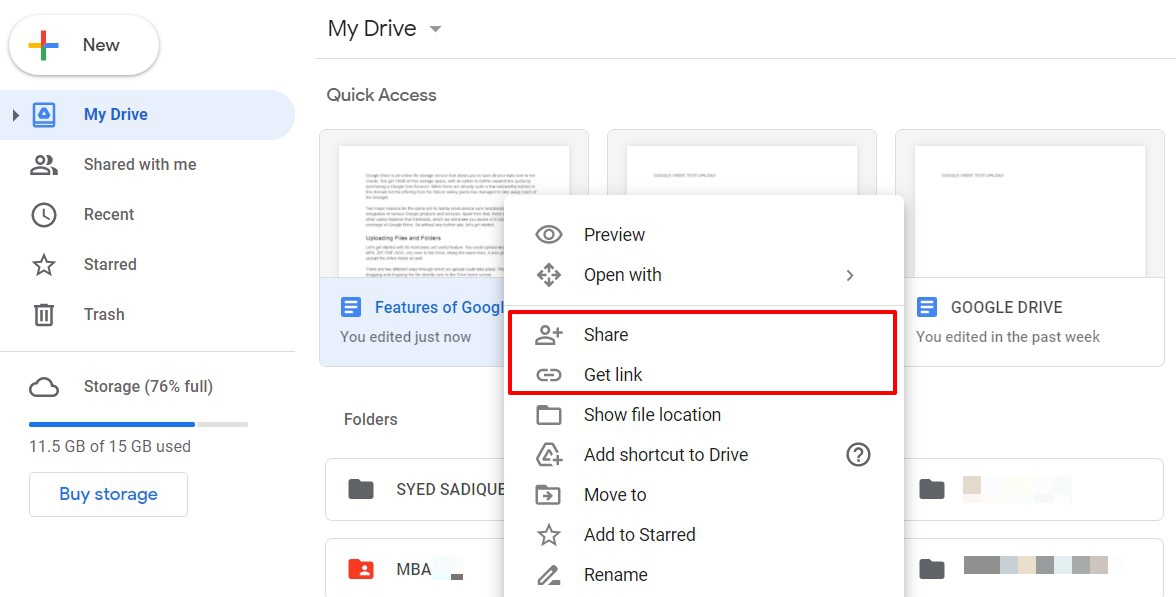The height and width of the screenshot is (597, 1176).
Task: Click the Rename pencil icon
Action: [x=549, y=575]
